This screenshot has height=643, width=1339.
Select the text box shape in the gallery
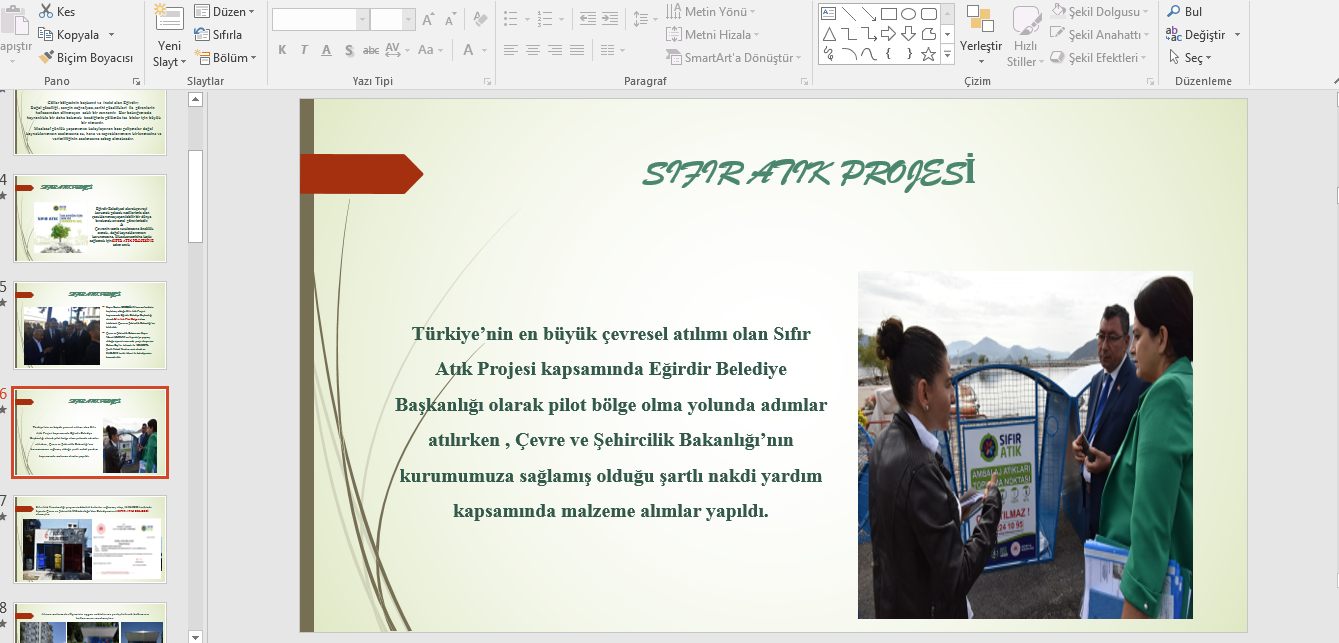pyautogui.click(x=828, y=14)
